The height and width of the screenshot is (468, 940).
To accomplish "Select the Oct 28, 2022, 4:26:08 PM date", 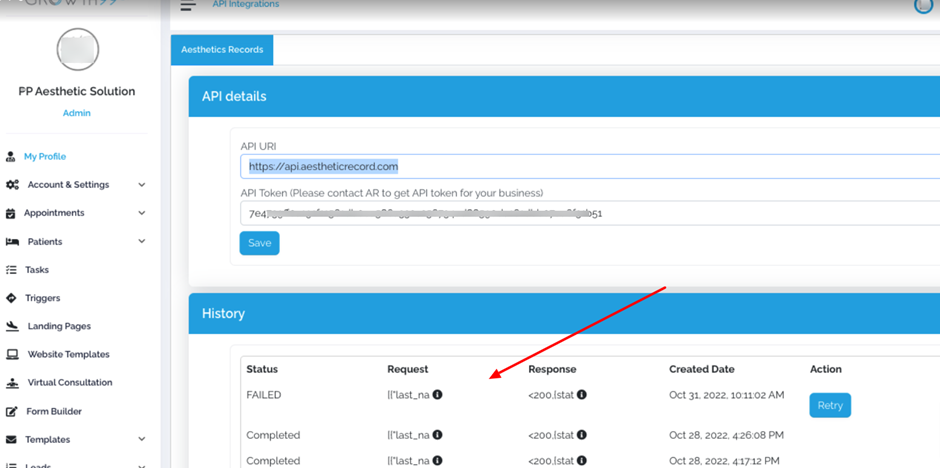I will [x=726, y=435].
